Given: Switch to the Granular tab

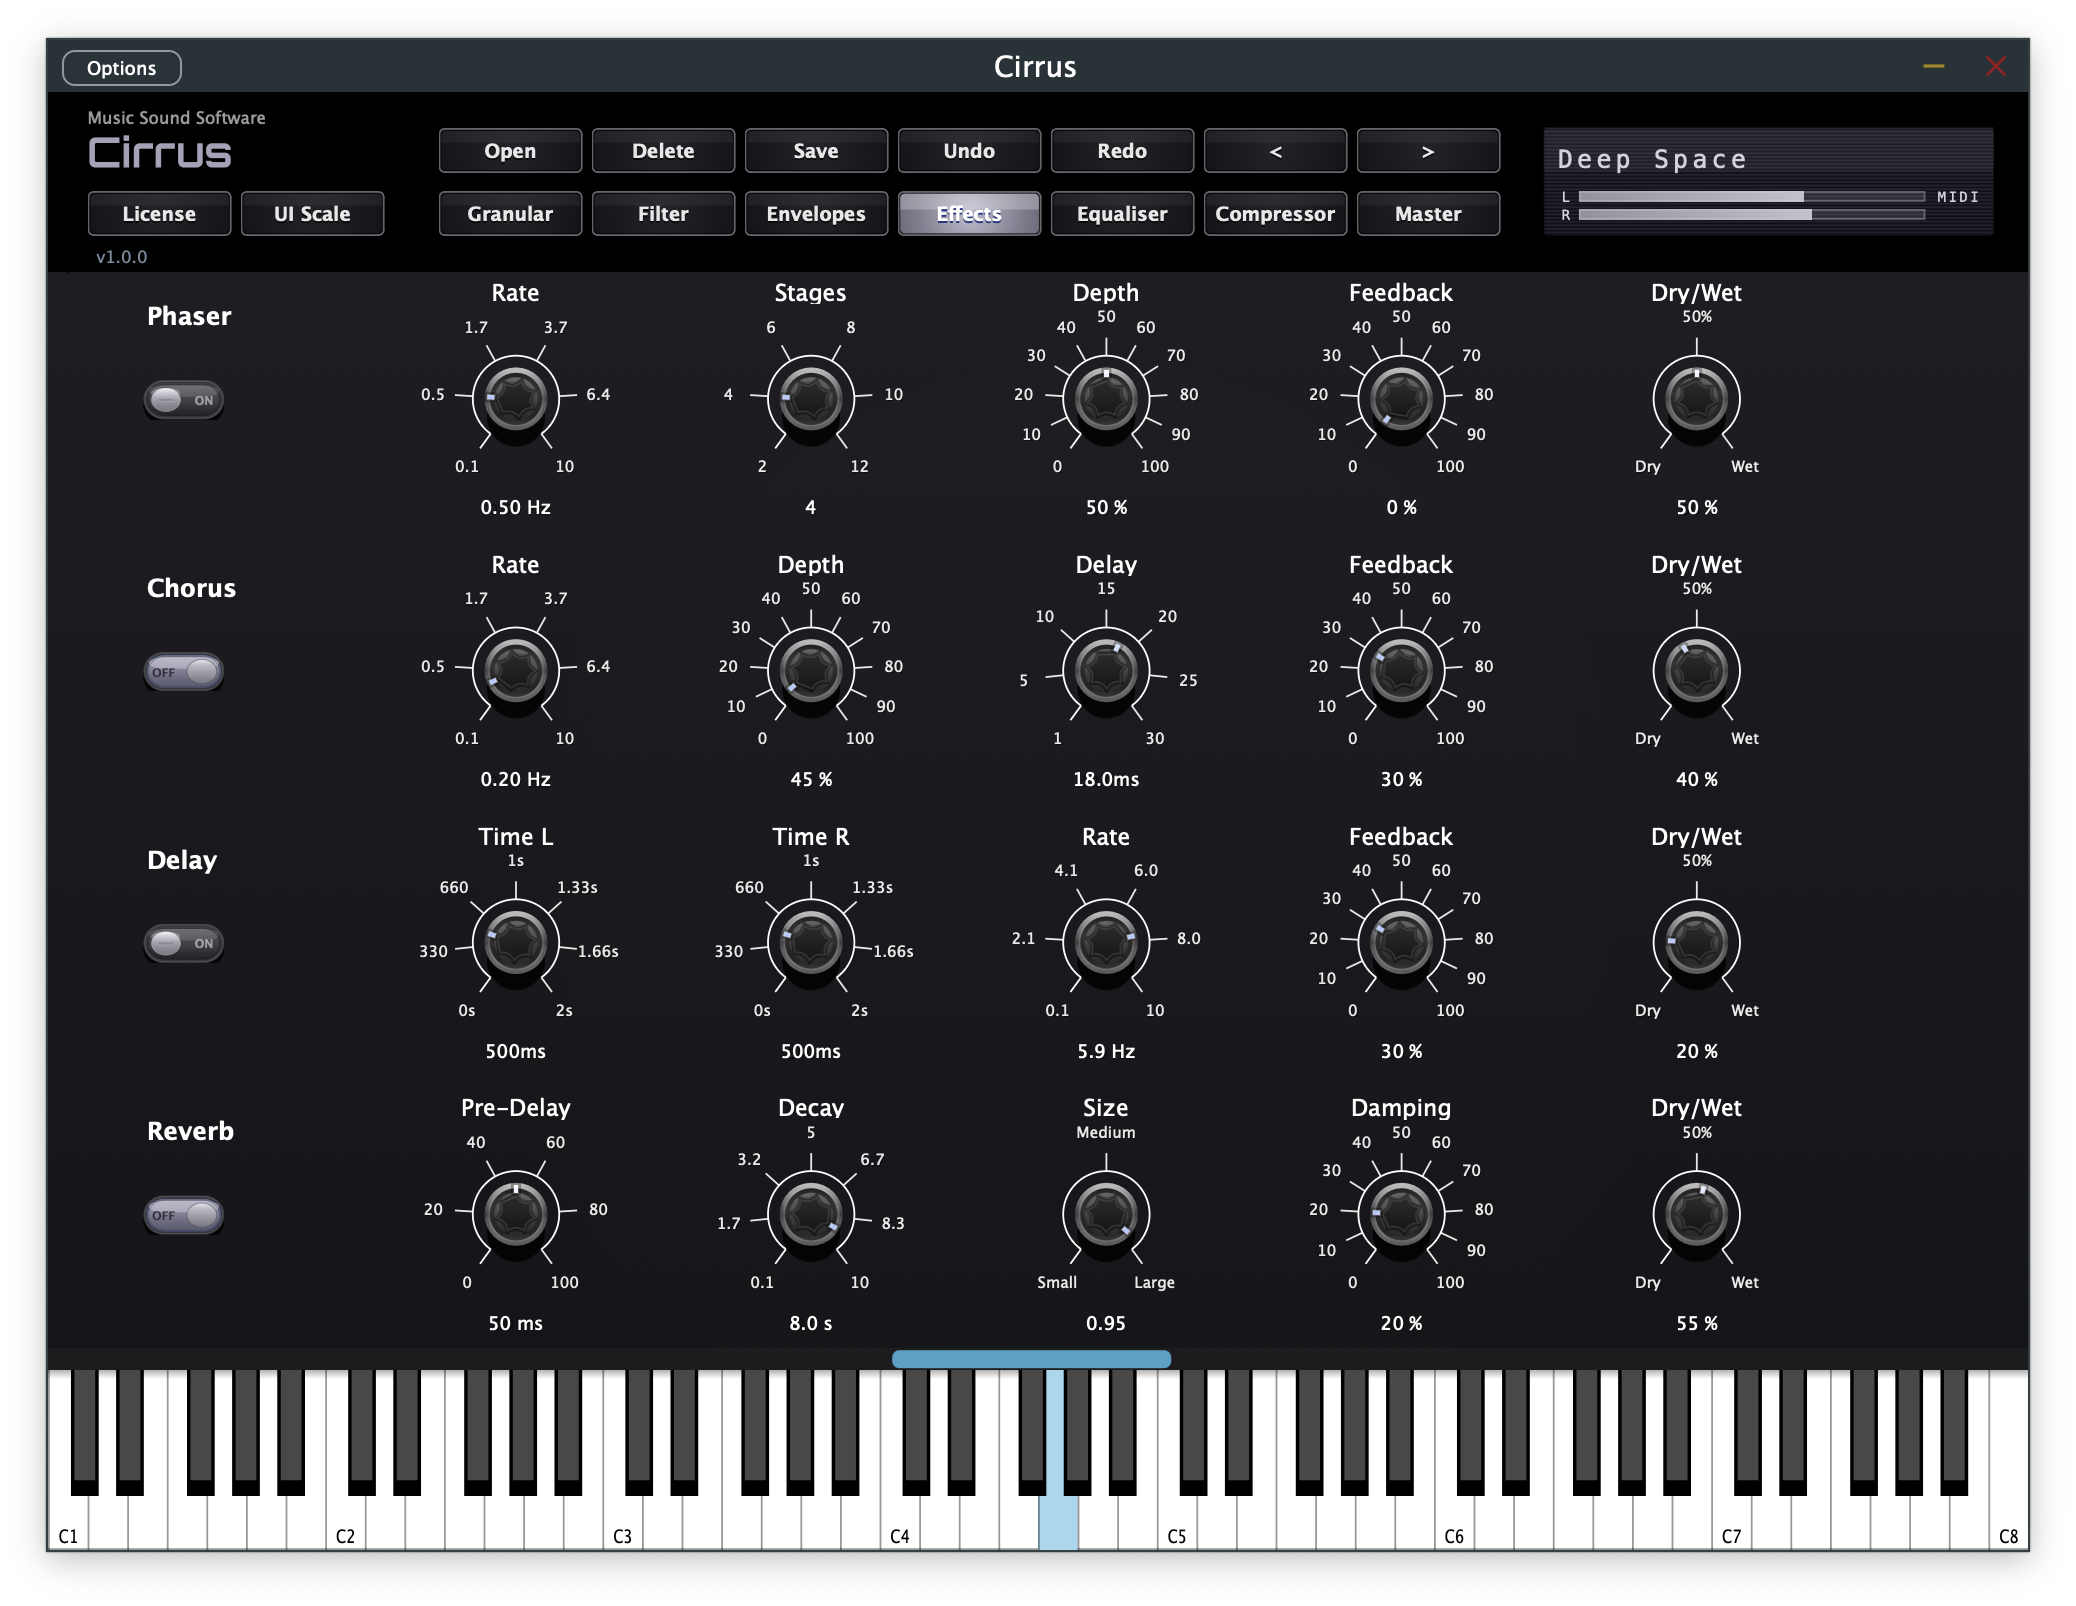Looking at the screenshot, I should 510,214.
